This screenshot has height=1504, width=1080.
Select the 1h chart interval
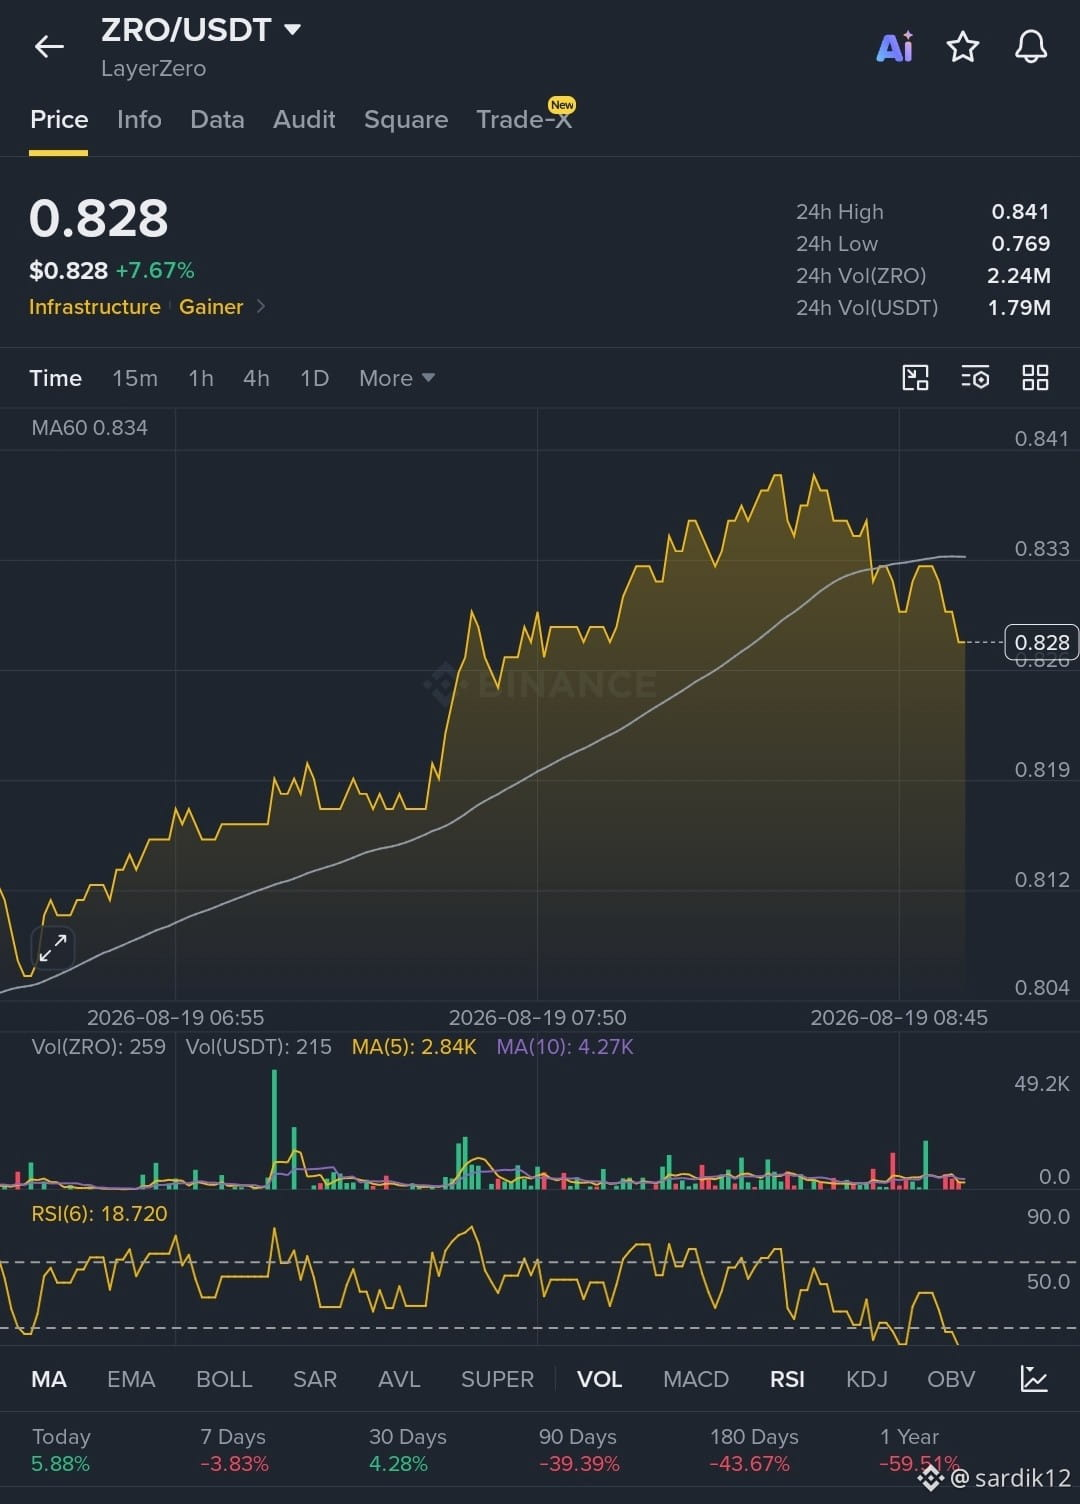201,378
